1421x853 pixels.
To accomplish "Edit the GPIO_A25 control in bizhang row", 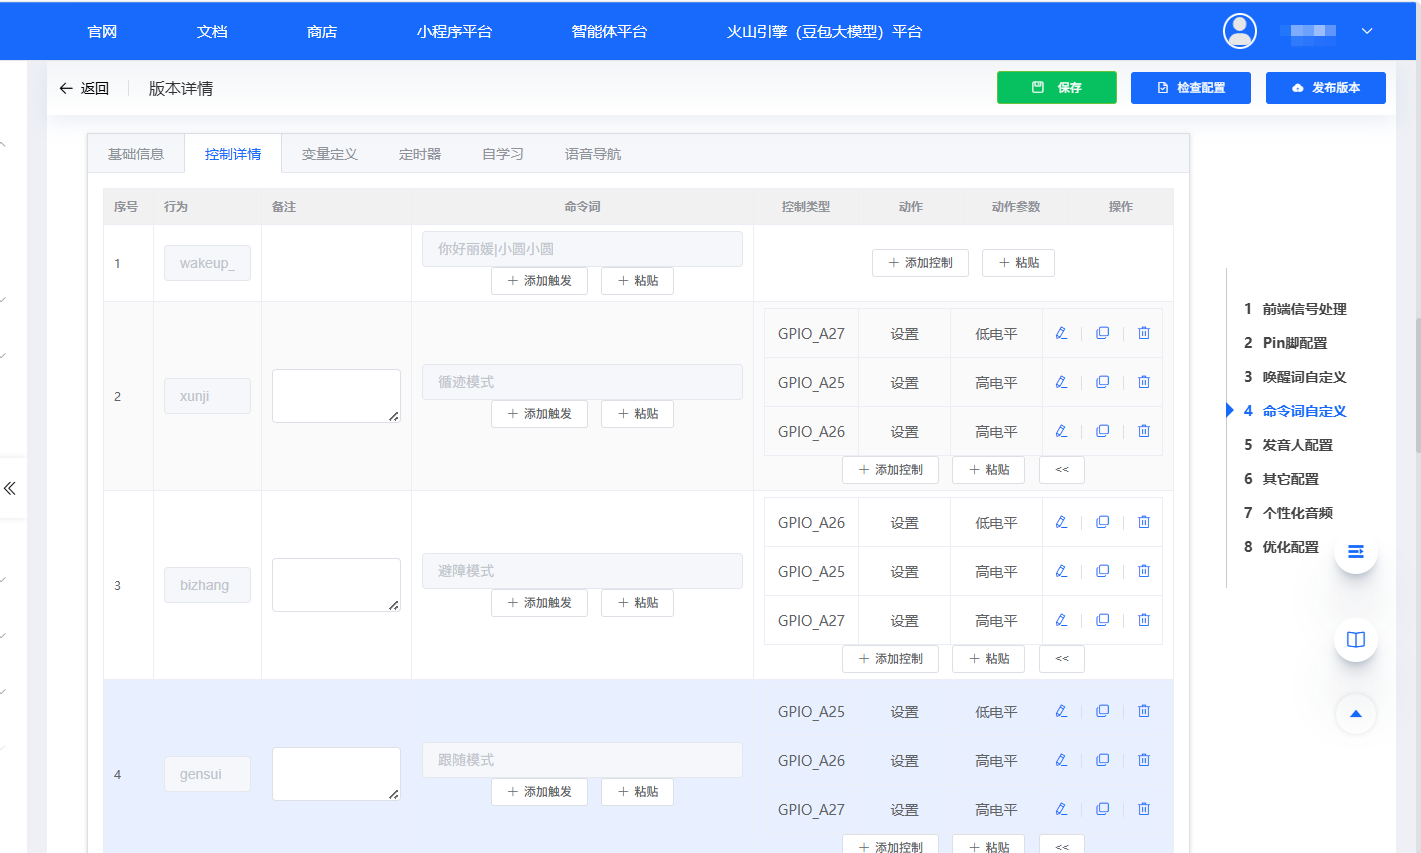I will point(1061,571).
